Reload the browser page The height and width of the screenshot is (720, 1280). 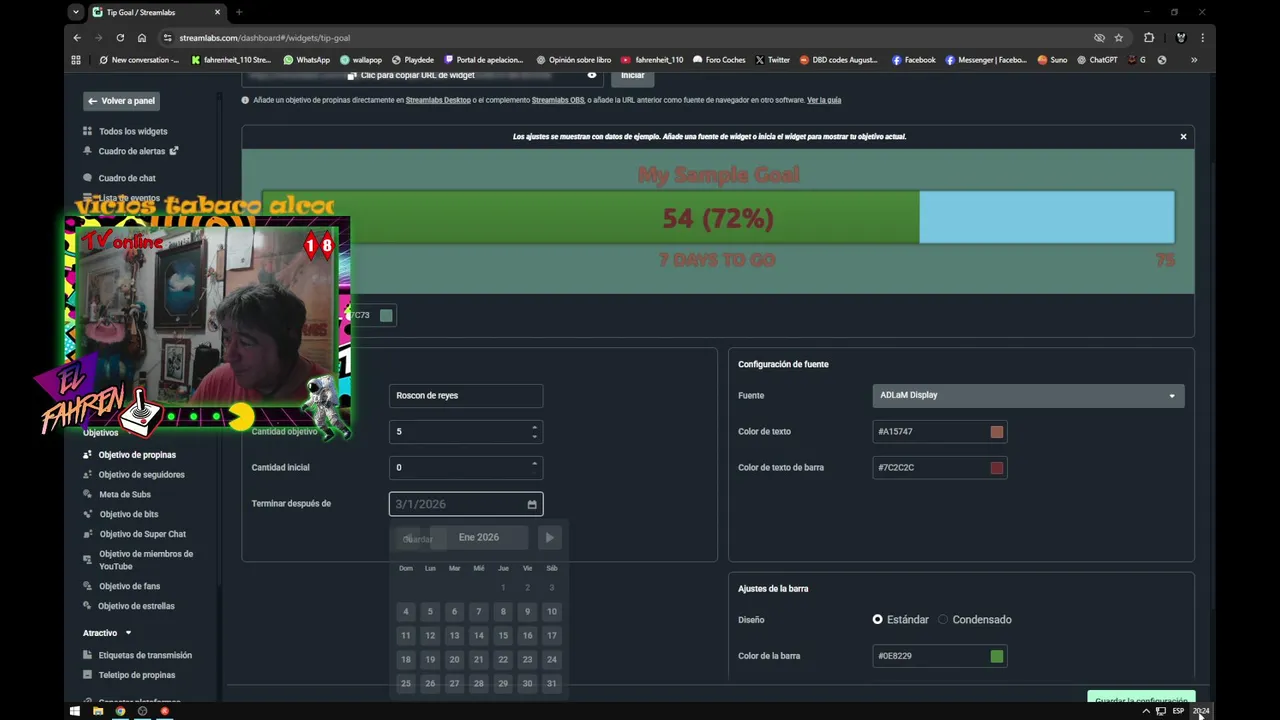tap(120, 38)
